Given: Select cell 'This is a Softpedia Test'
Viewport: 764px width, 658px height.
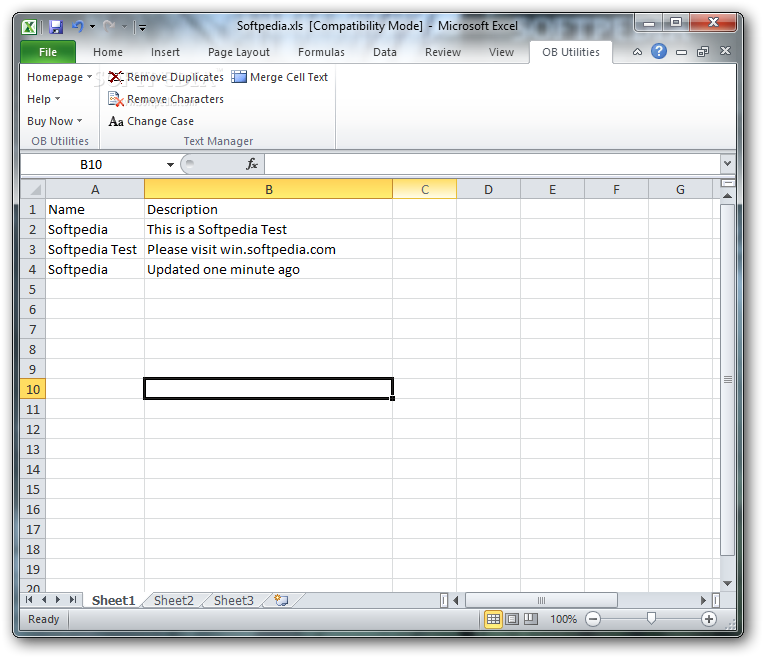Looking at the screenshot, I should click(268, 230).
